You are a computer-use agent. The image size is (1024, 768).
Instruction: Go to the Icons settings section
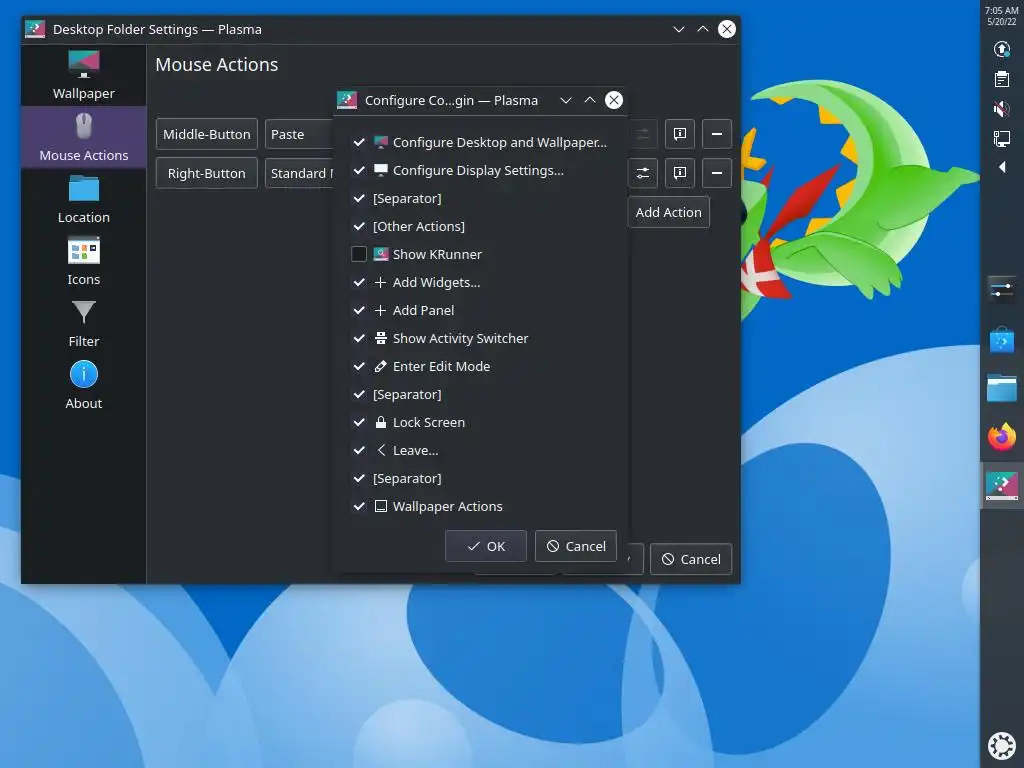(84, 261)
